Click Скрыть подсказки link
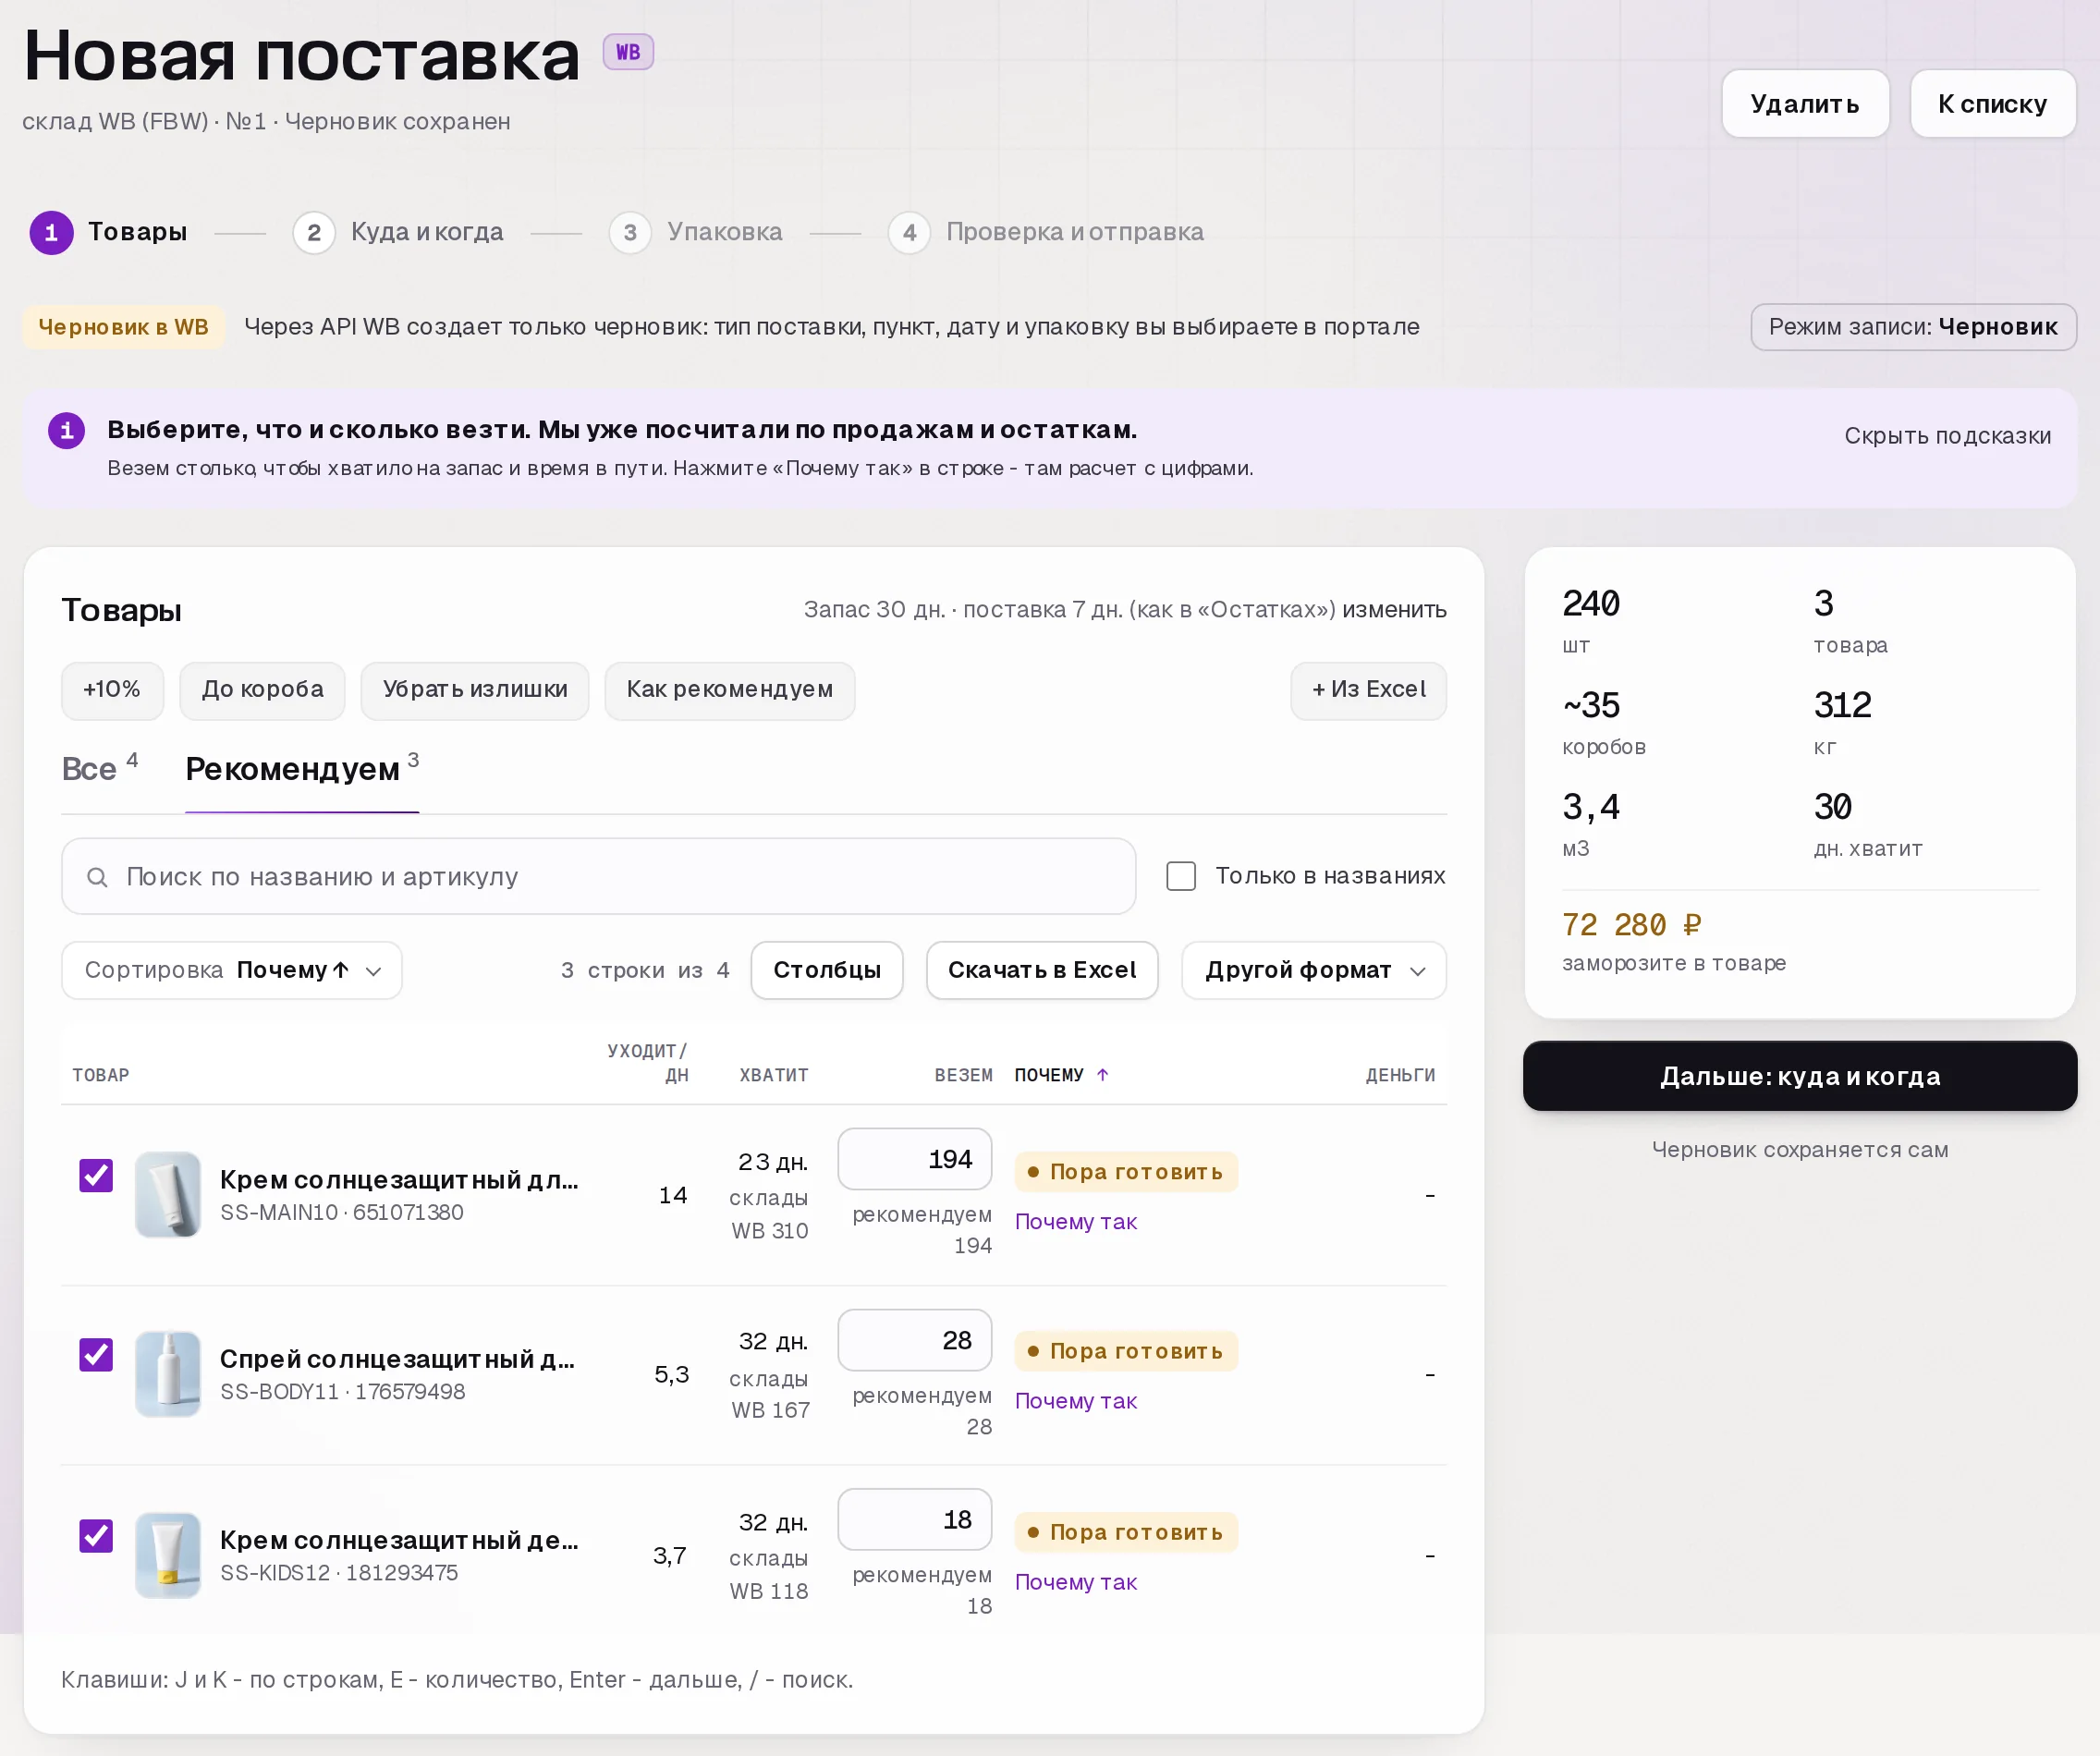Screen dimensions: 2100x1756 coord(1947,436)
